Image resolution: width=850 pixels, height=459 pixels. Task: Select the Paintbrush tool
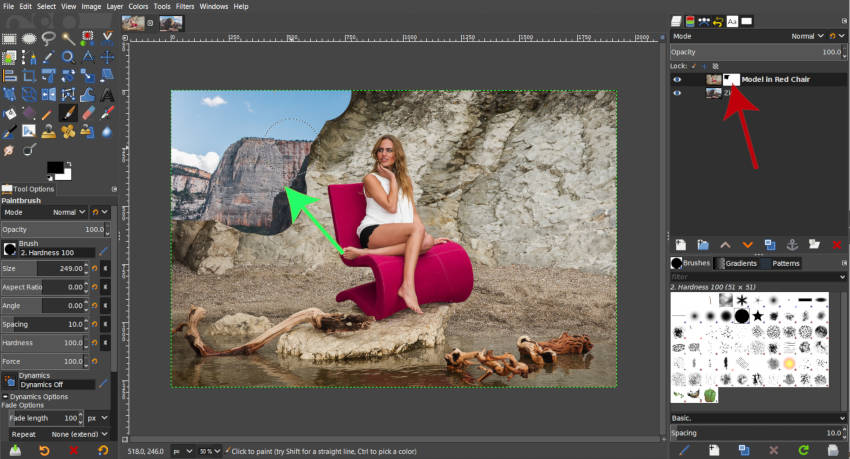[x=68, y=113]
